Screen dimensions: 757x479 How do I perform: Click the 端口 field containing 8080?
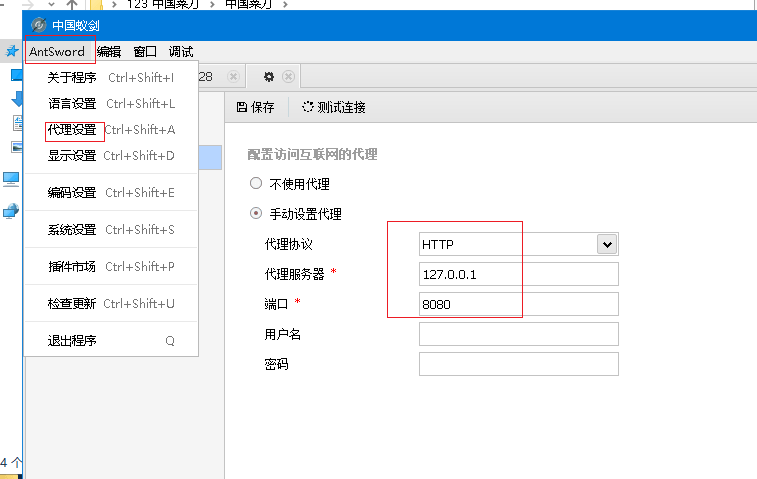[519, 304]
